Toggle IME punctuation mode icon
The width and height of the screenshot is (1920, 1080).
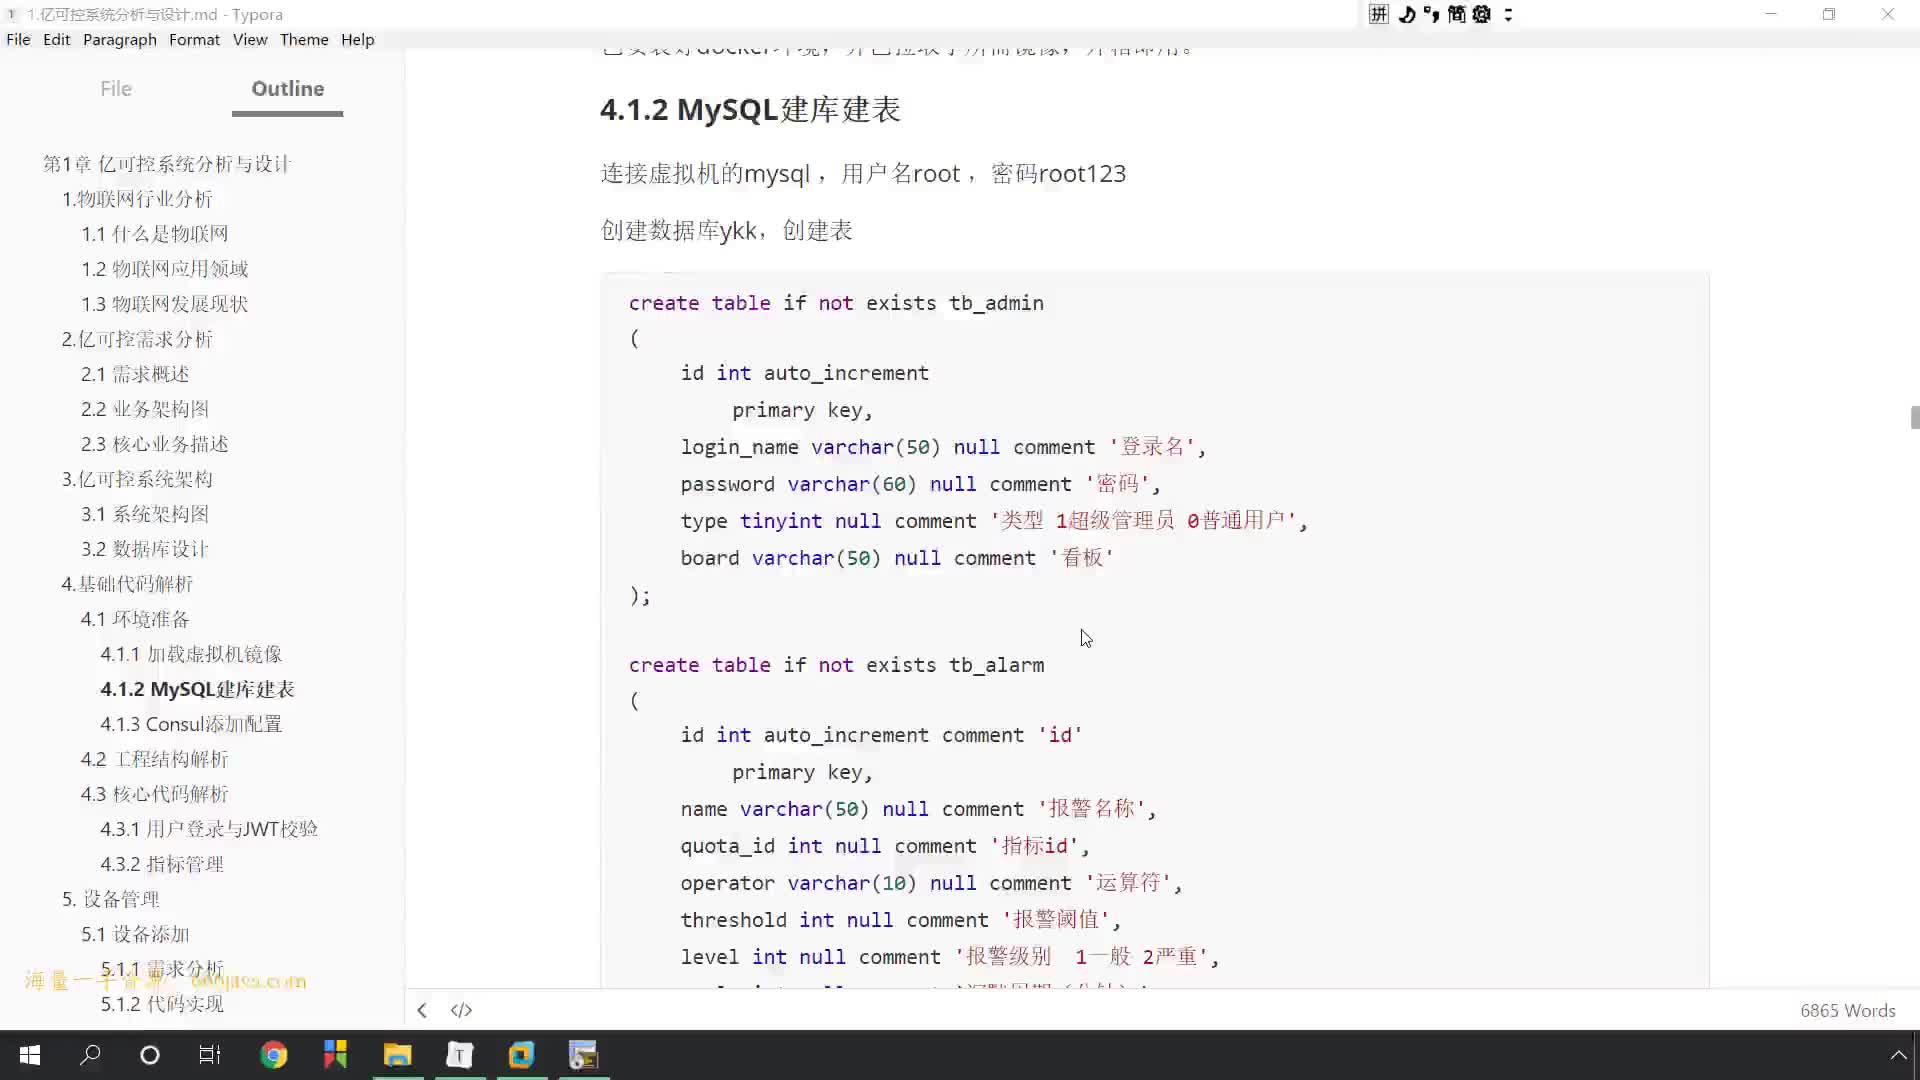(x=1431, y=14)
